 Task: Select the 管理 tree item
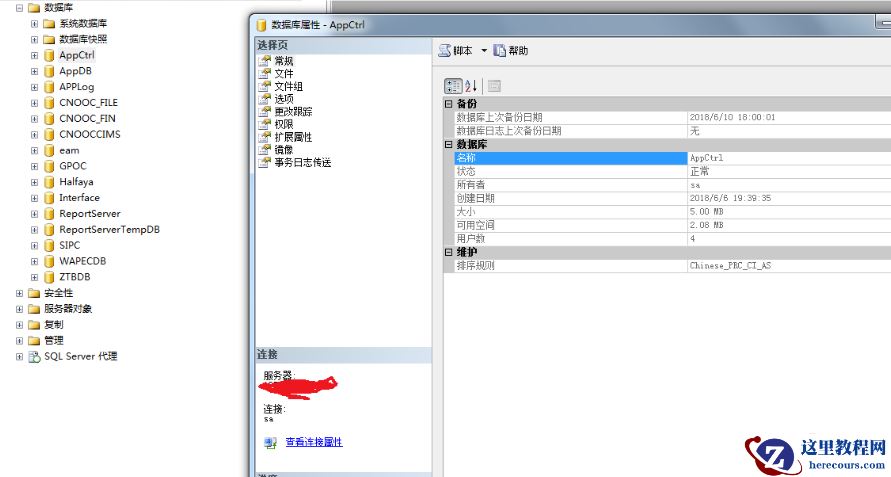pos(53,341)
